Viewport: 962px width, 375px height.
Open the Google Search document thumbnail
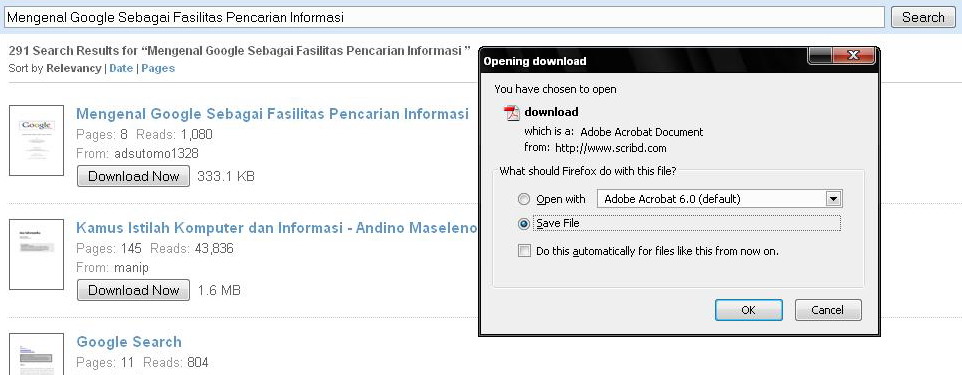coord(36,354)
